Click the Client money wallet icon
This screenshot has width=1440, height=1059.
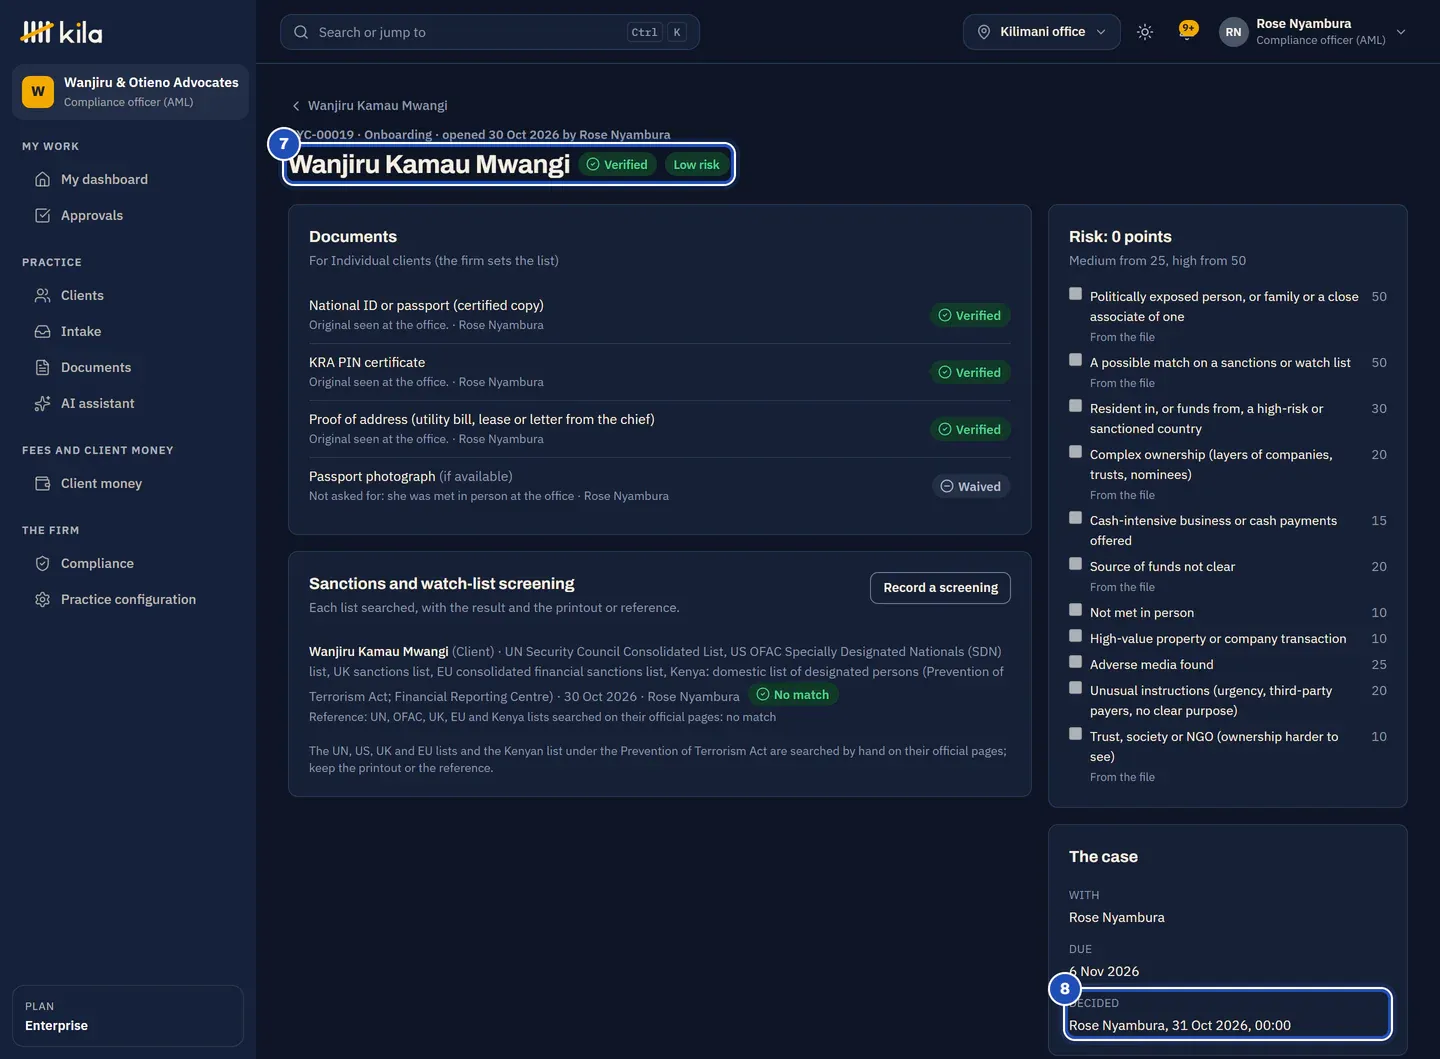coord(42,483)
